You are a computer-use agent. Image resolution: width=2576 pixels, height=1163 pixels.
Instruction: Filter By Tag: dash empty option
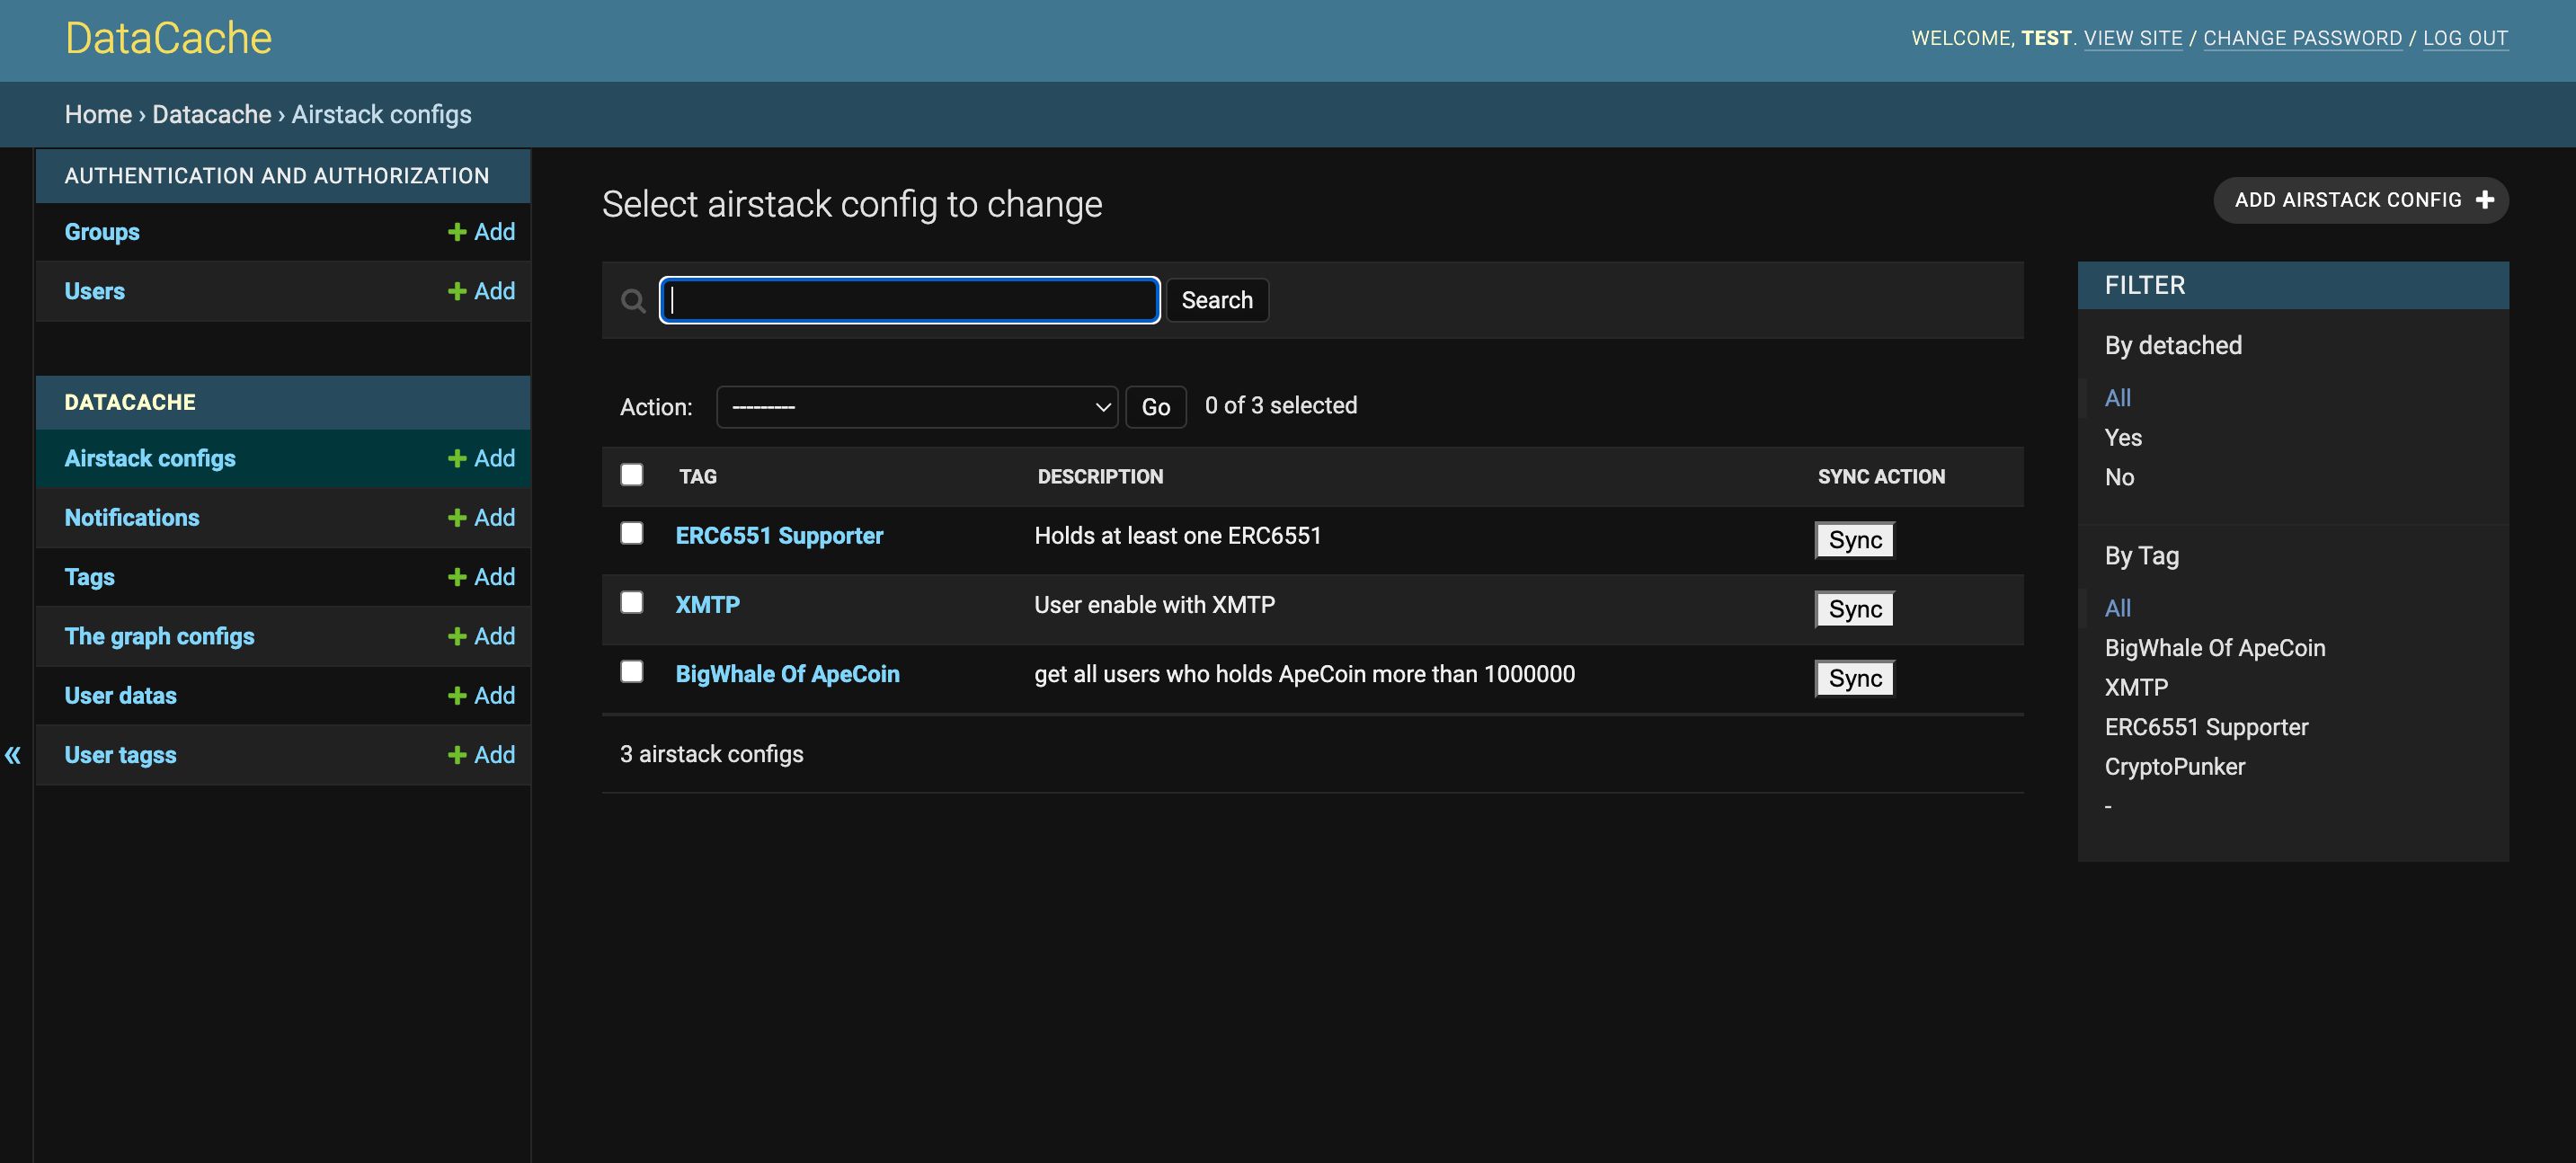coord(2109,806)
